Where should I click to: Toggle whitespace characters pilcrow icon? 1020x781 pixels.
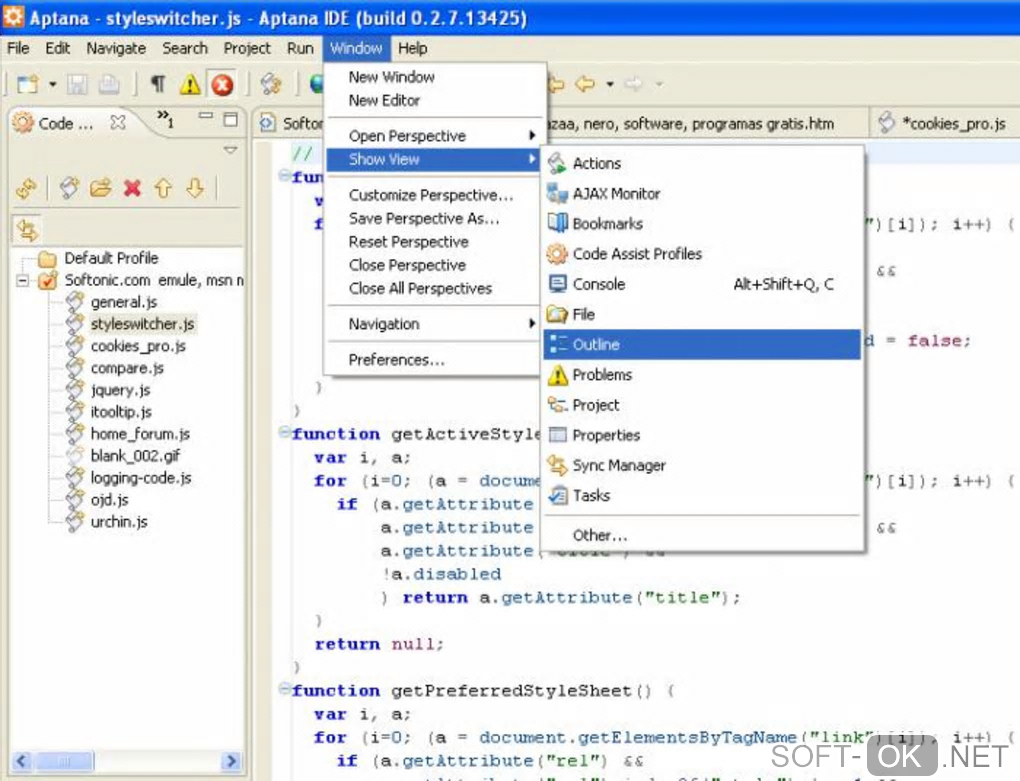[x=157, y=84]
